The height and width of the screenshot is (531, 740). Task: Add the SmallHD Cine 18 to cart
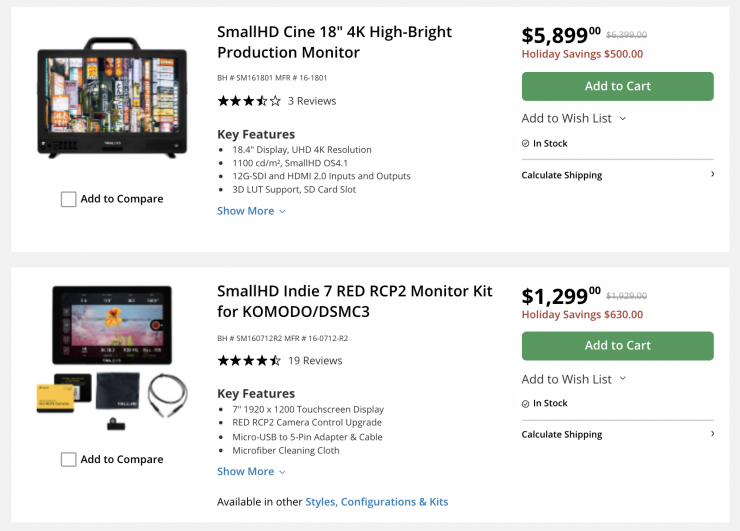[x=617, y=86]
